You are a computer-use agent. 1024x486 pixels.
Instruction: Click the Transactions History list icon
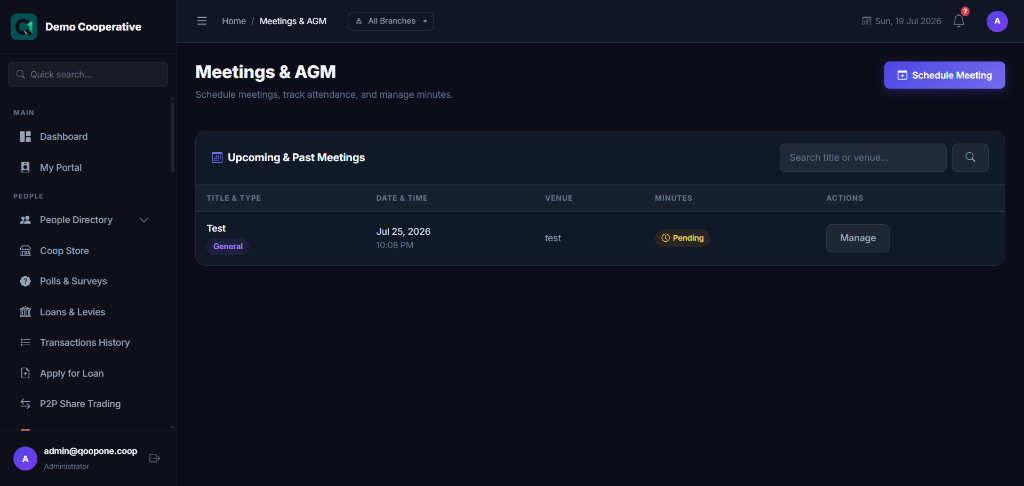25,342
